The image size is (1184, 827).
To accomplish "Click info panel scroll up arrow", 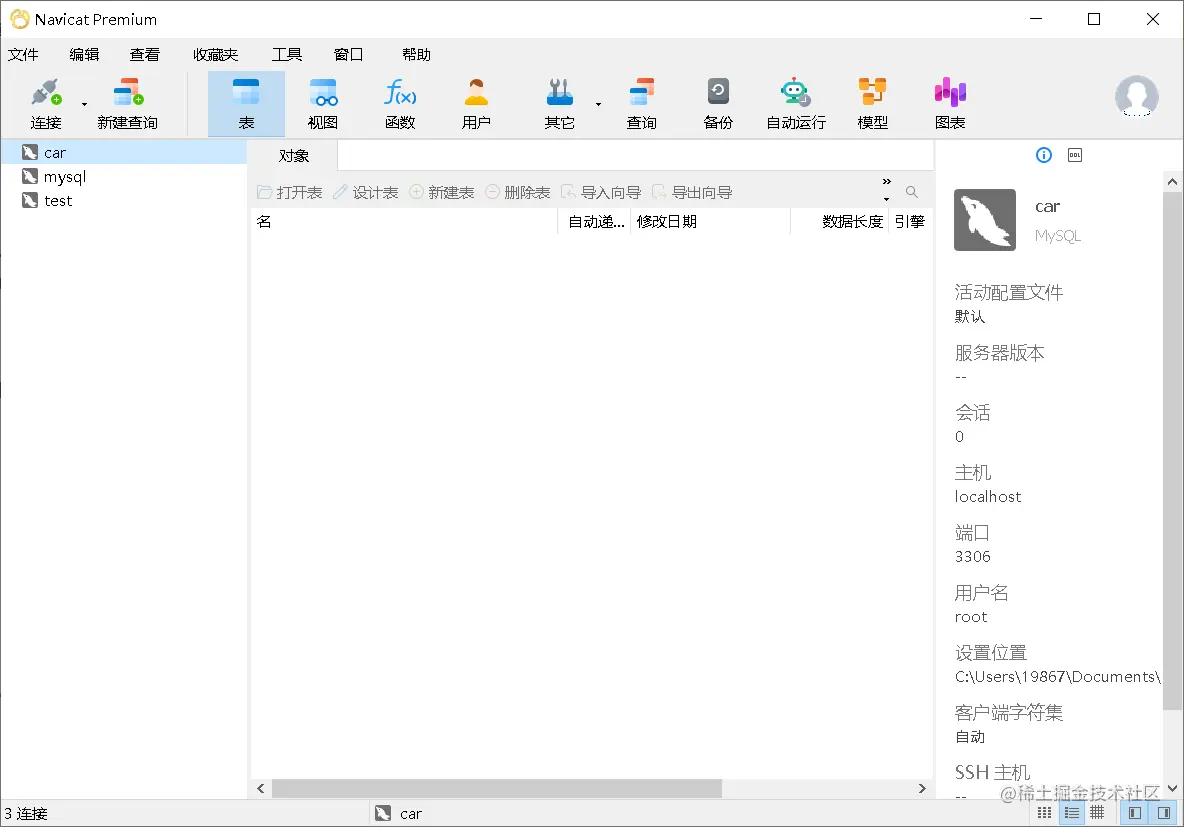I will pyautogui.click(x=1172, y=181).
